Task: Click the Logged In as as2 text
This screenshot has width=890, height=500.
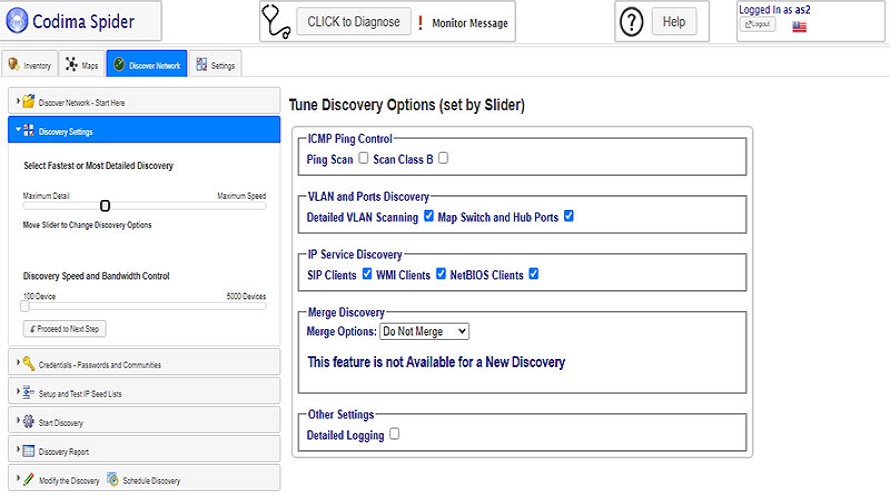Action: [775, 10]
